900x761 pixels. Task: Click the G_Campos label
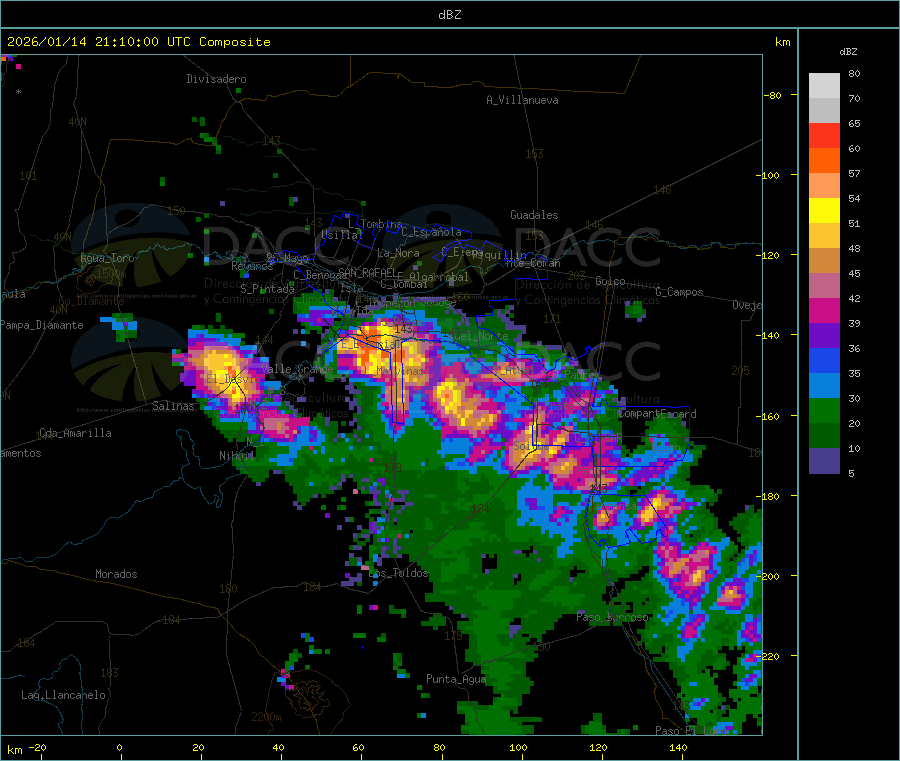pos(680,292)
